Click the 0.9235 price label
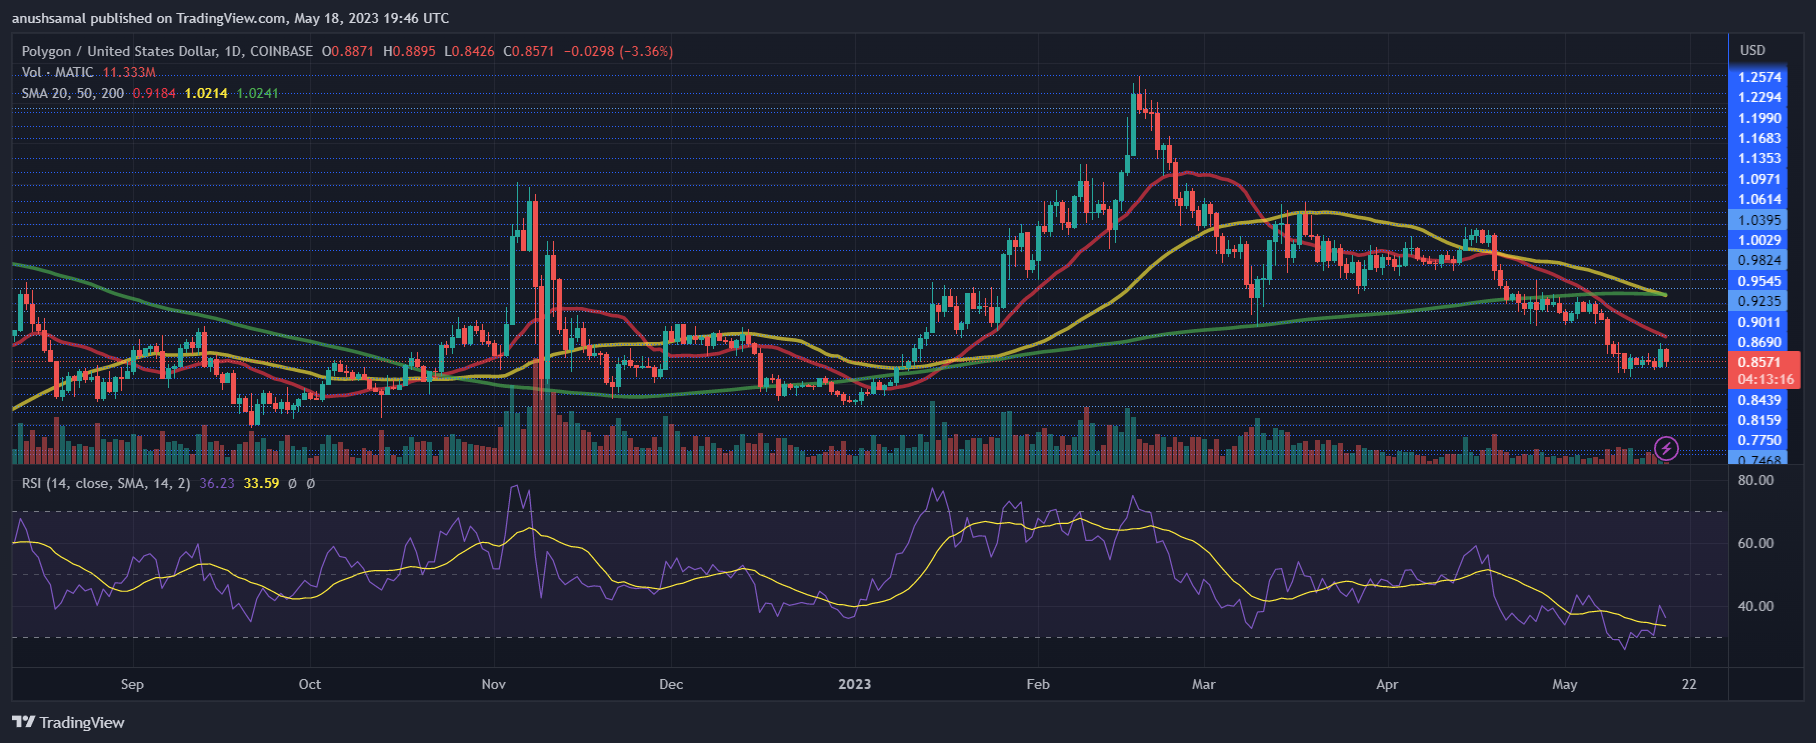Viewport: 1816px width, 743px height. [x=1759, y=301]
